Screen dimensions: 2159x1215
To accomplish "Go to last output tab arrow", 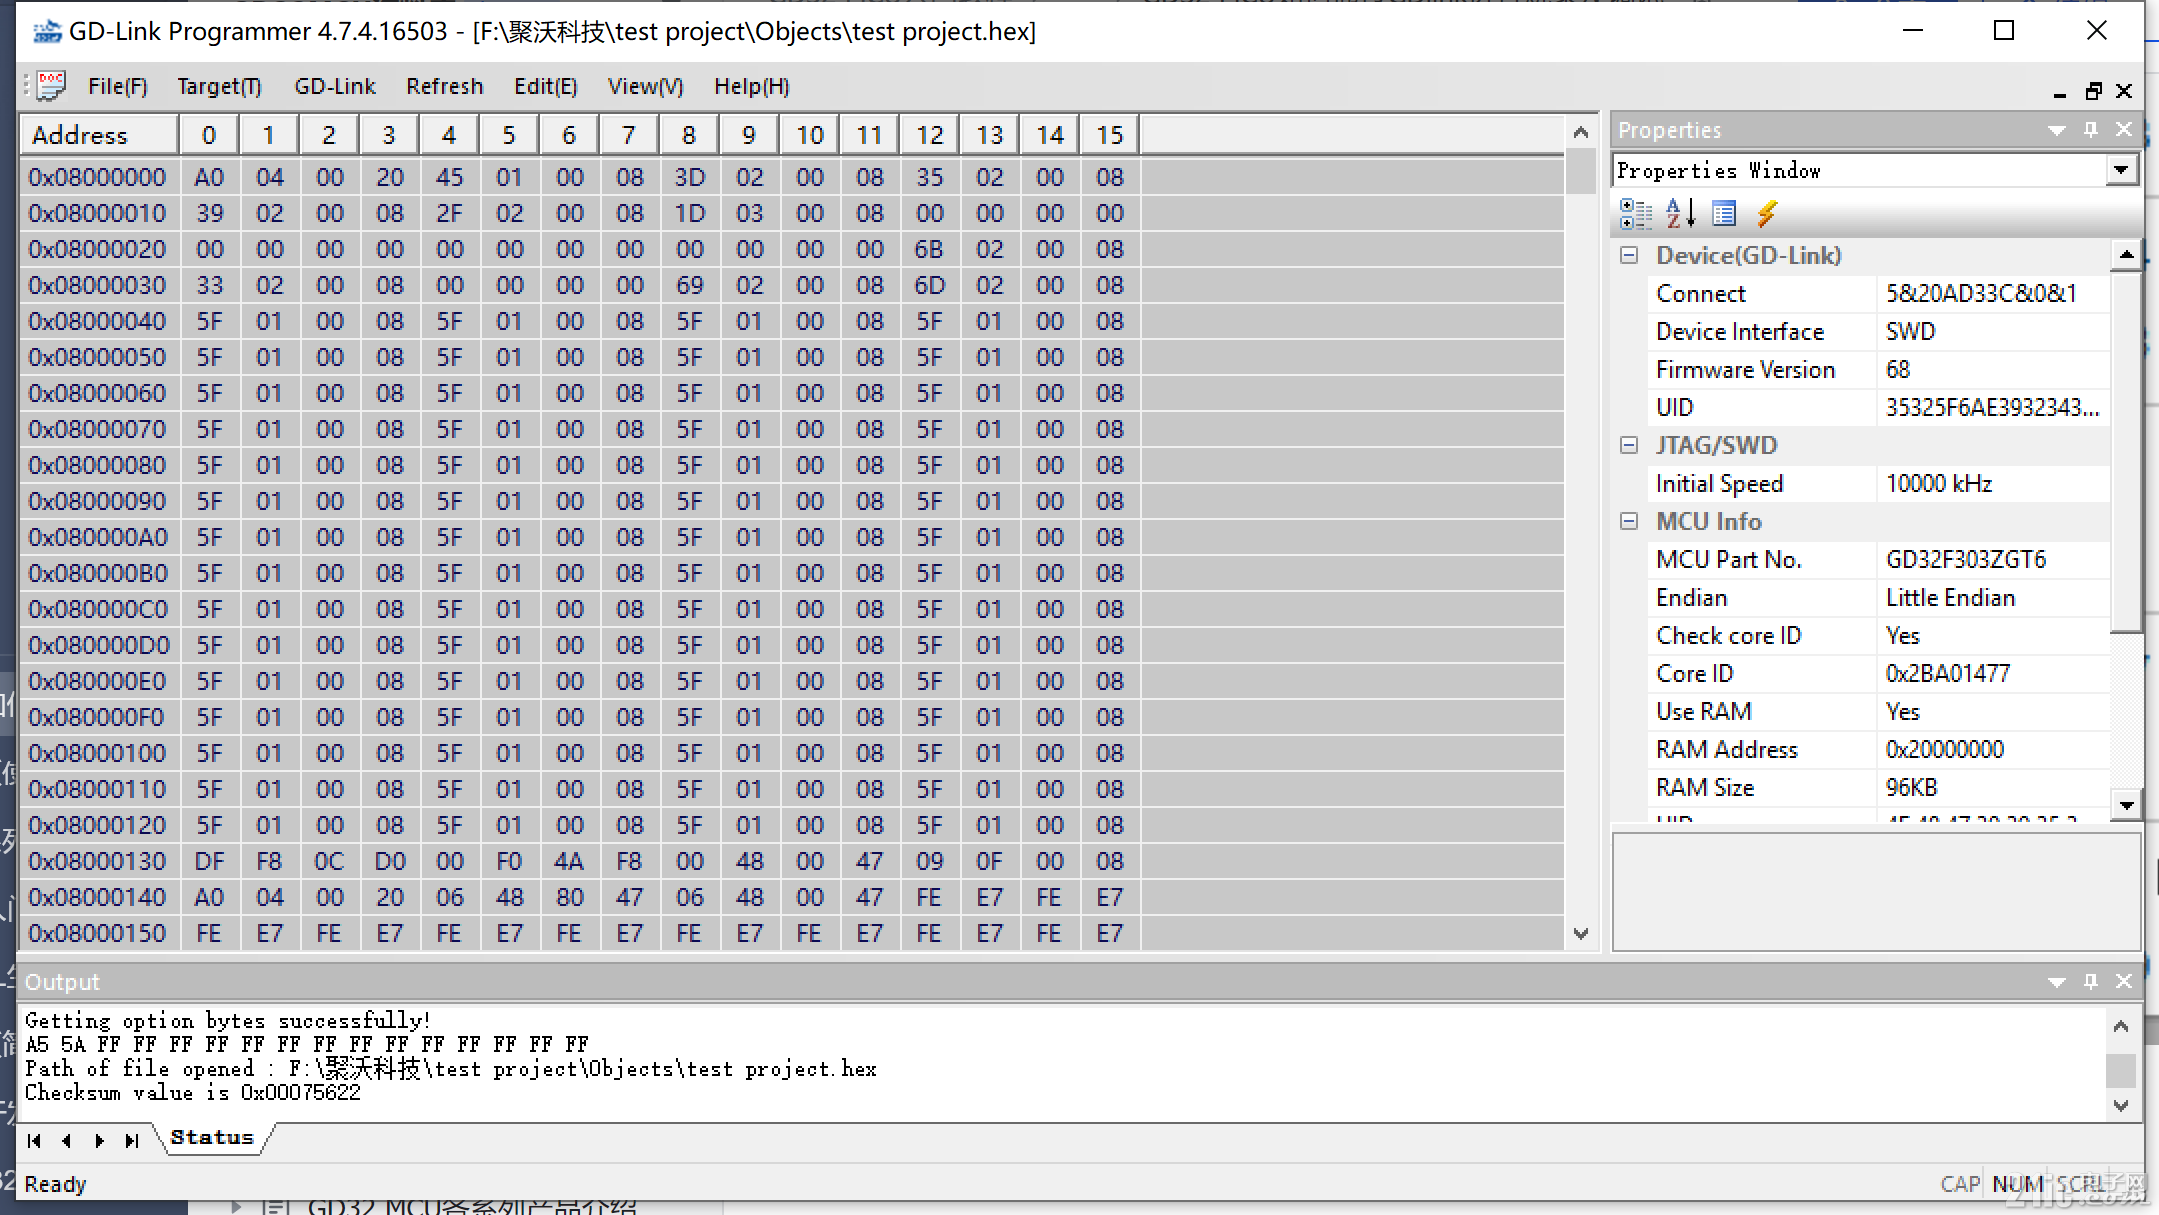I will tap(131, 1140).
